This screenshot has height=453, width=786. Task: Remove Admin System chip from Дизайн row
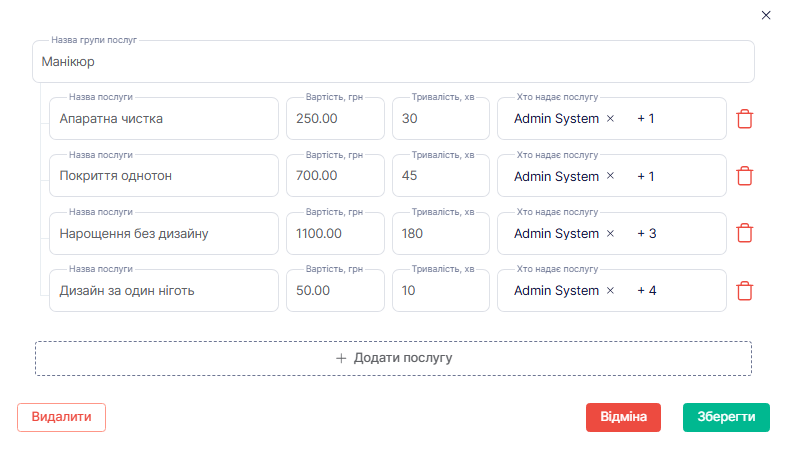point(610,291)
